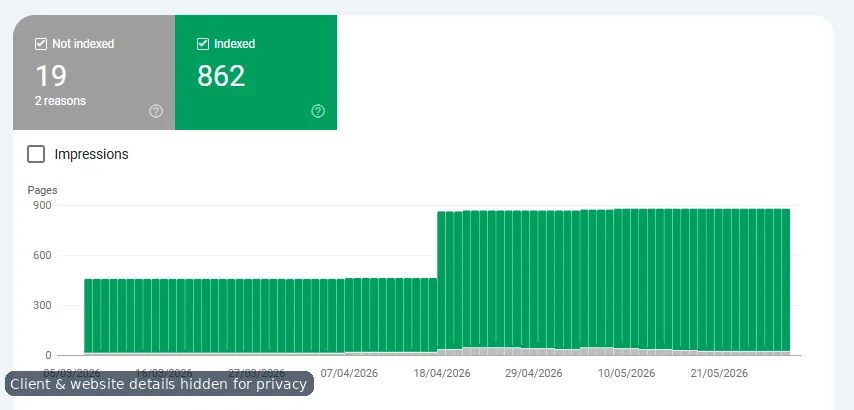The width and height of the screenshot is (854, 410).
Task: Select the Indexed 862 count
Action: tap(221, 76)
